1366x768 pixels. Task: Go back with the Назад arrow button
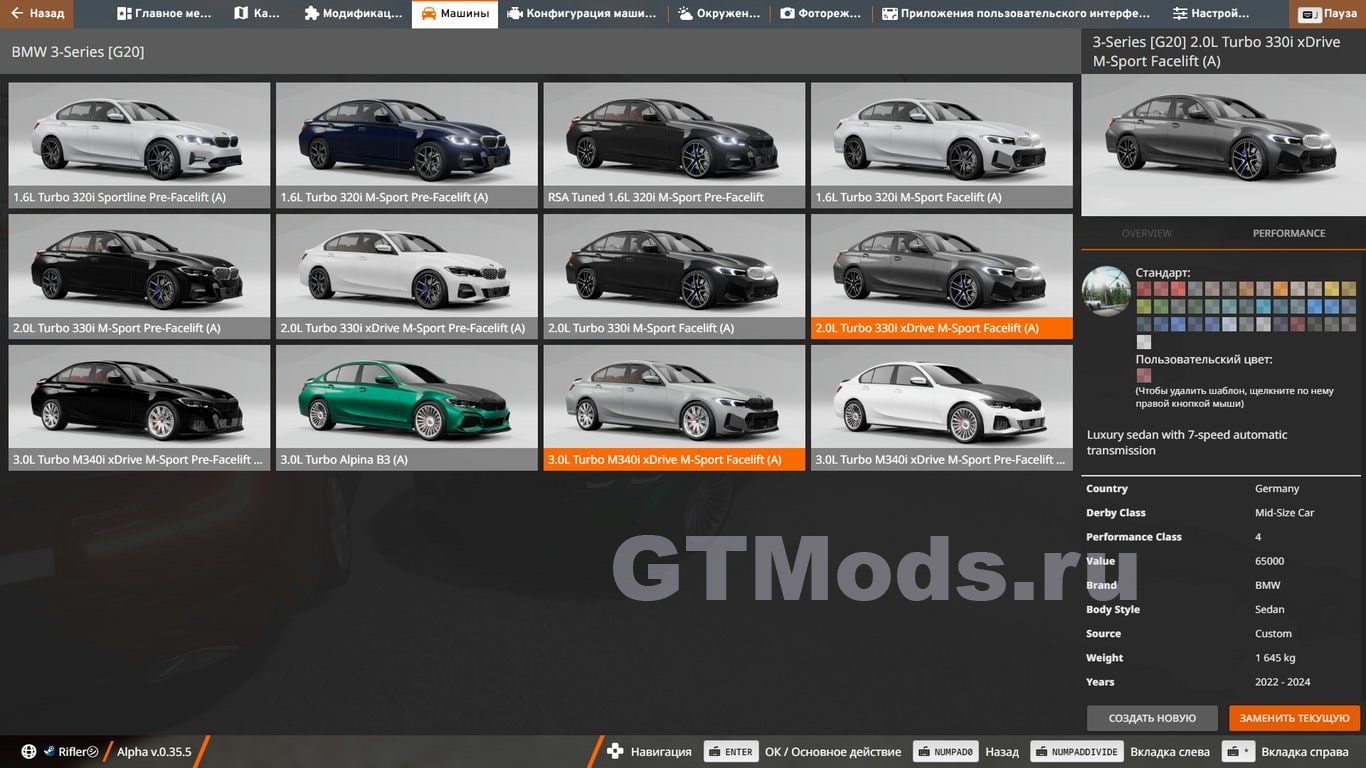coord(37,14)
